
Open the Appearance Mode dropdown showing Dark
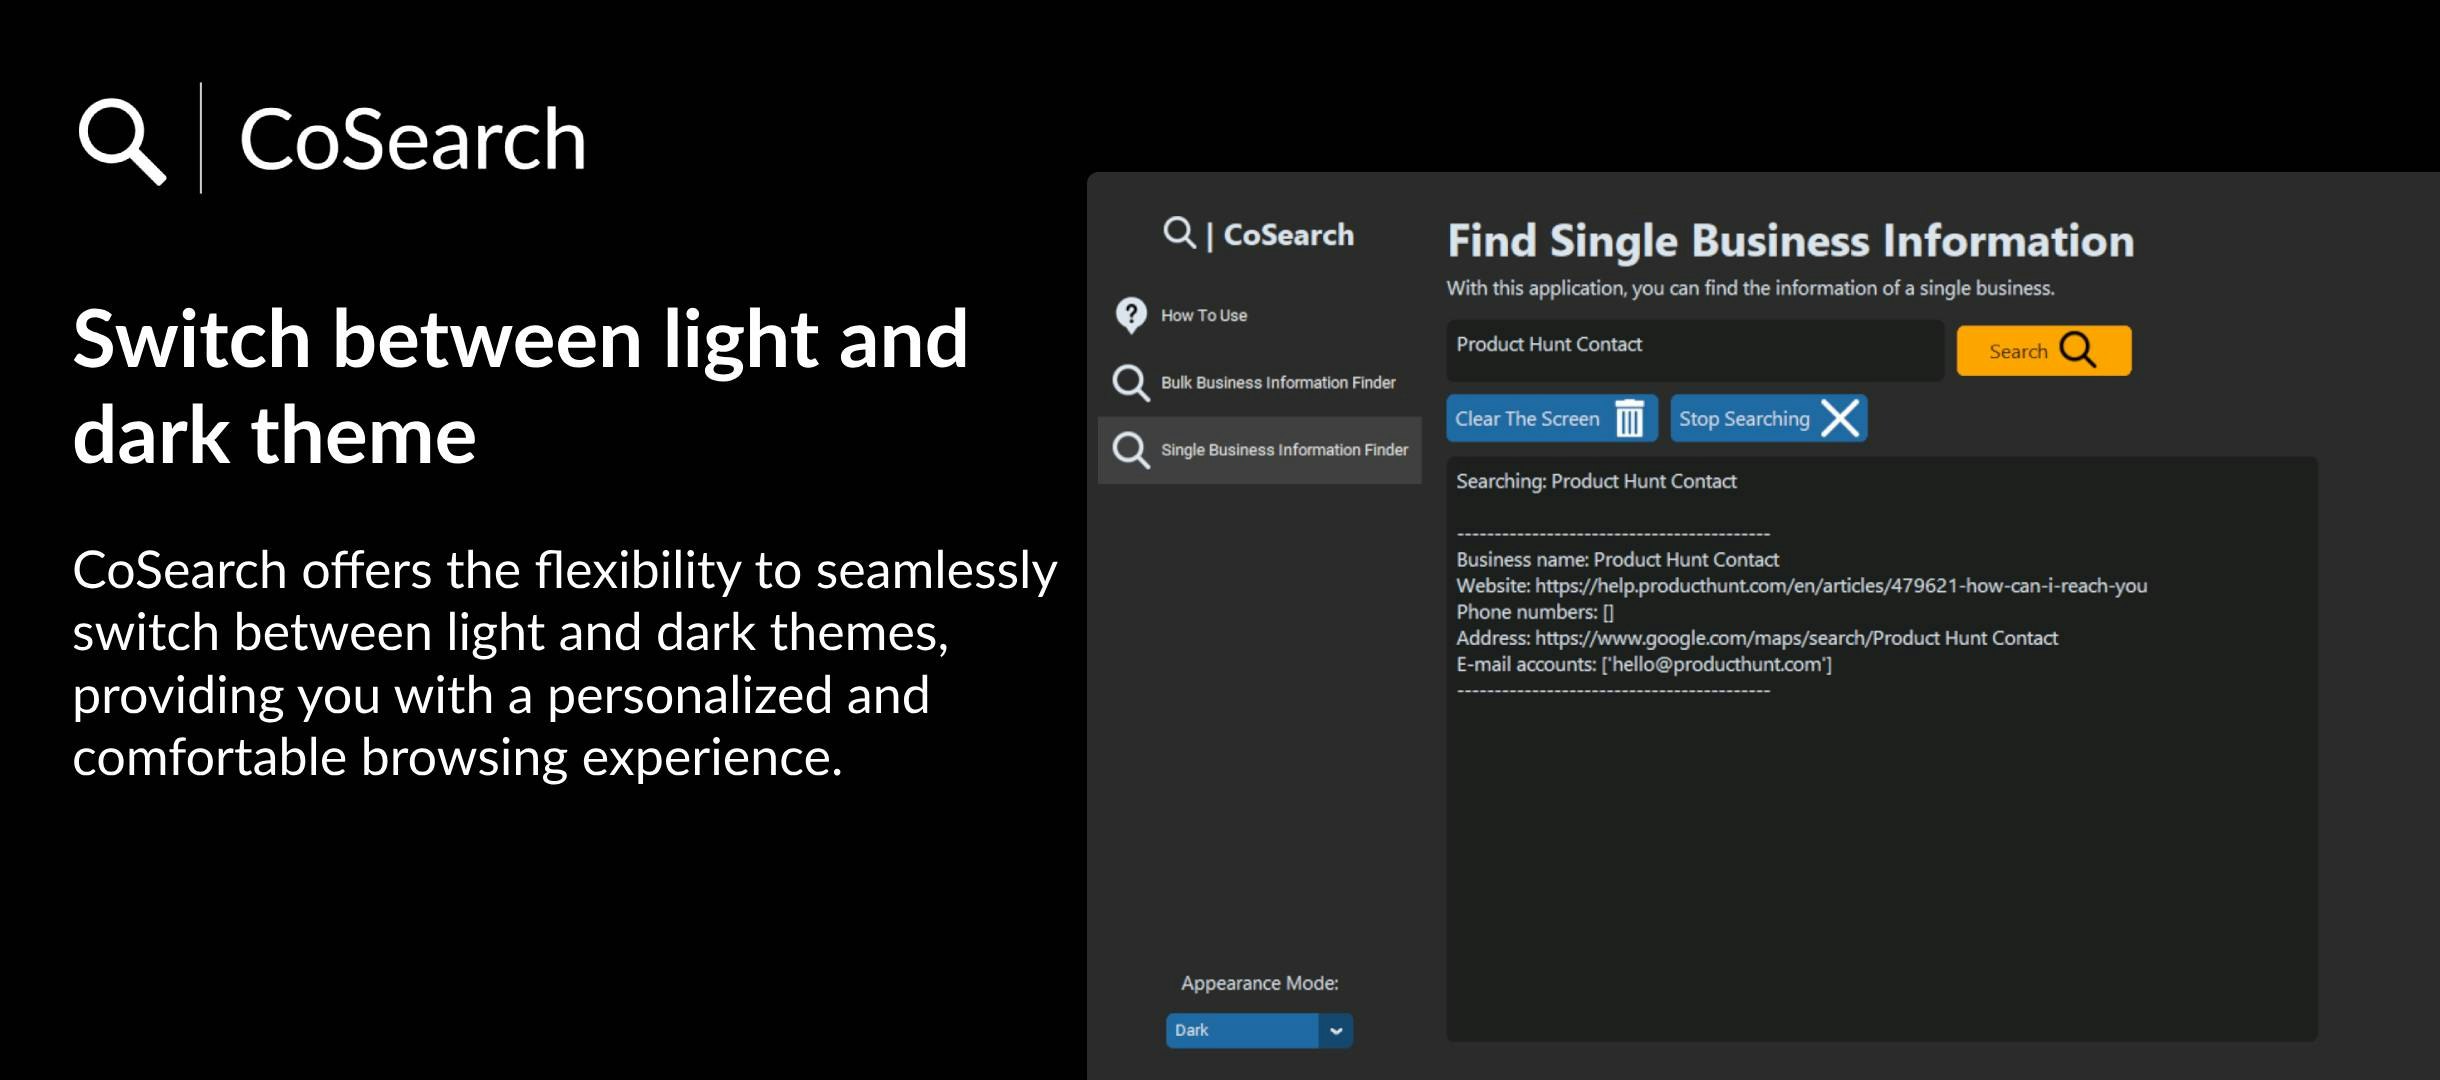tap(1259, 1031)
